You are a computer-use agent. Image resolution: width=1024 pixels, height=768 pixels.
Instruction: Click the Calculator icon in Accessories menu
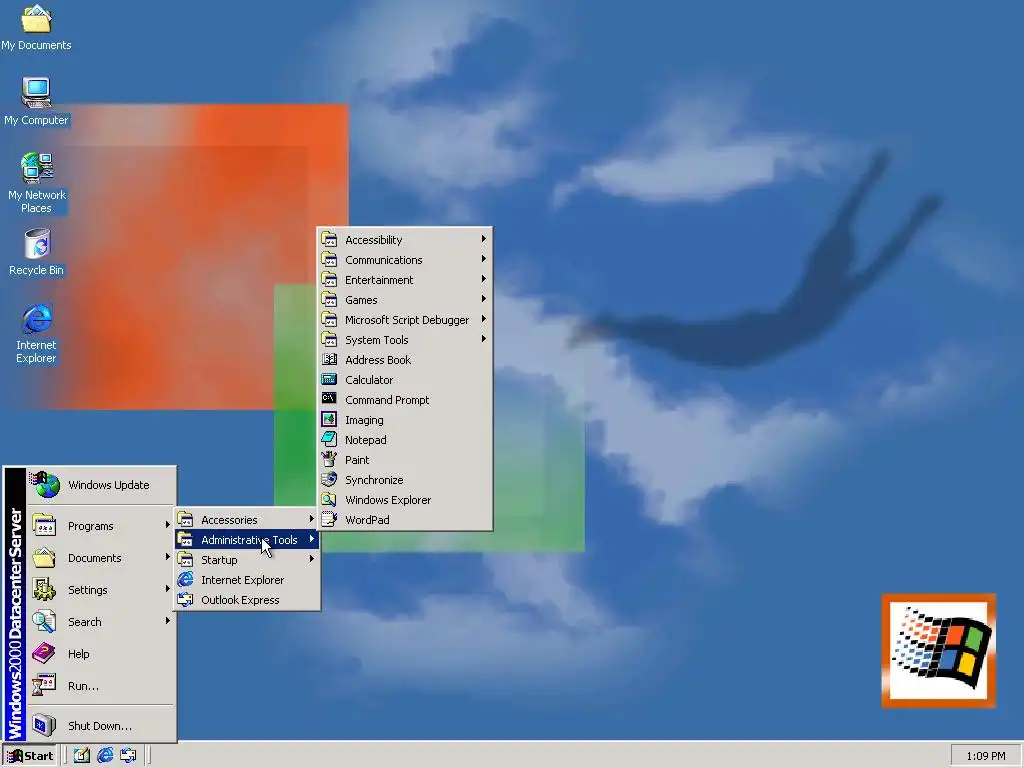pyautogui.click(x=329, y=379)
